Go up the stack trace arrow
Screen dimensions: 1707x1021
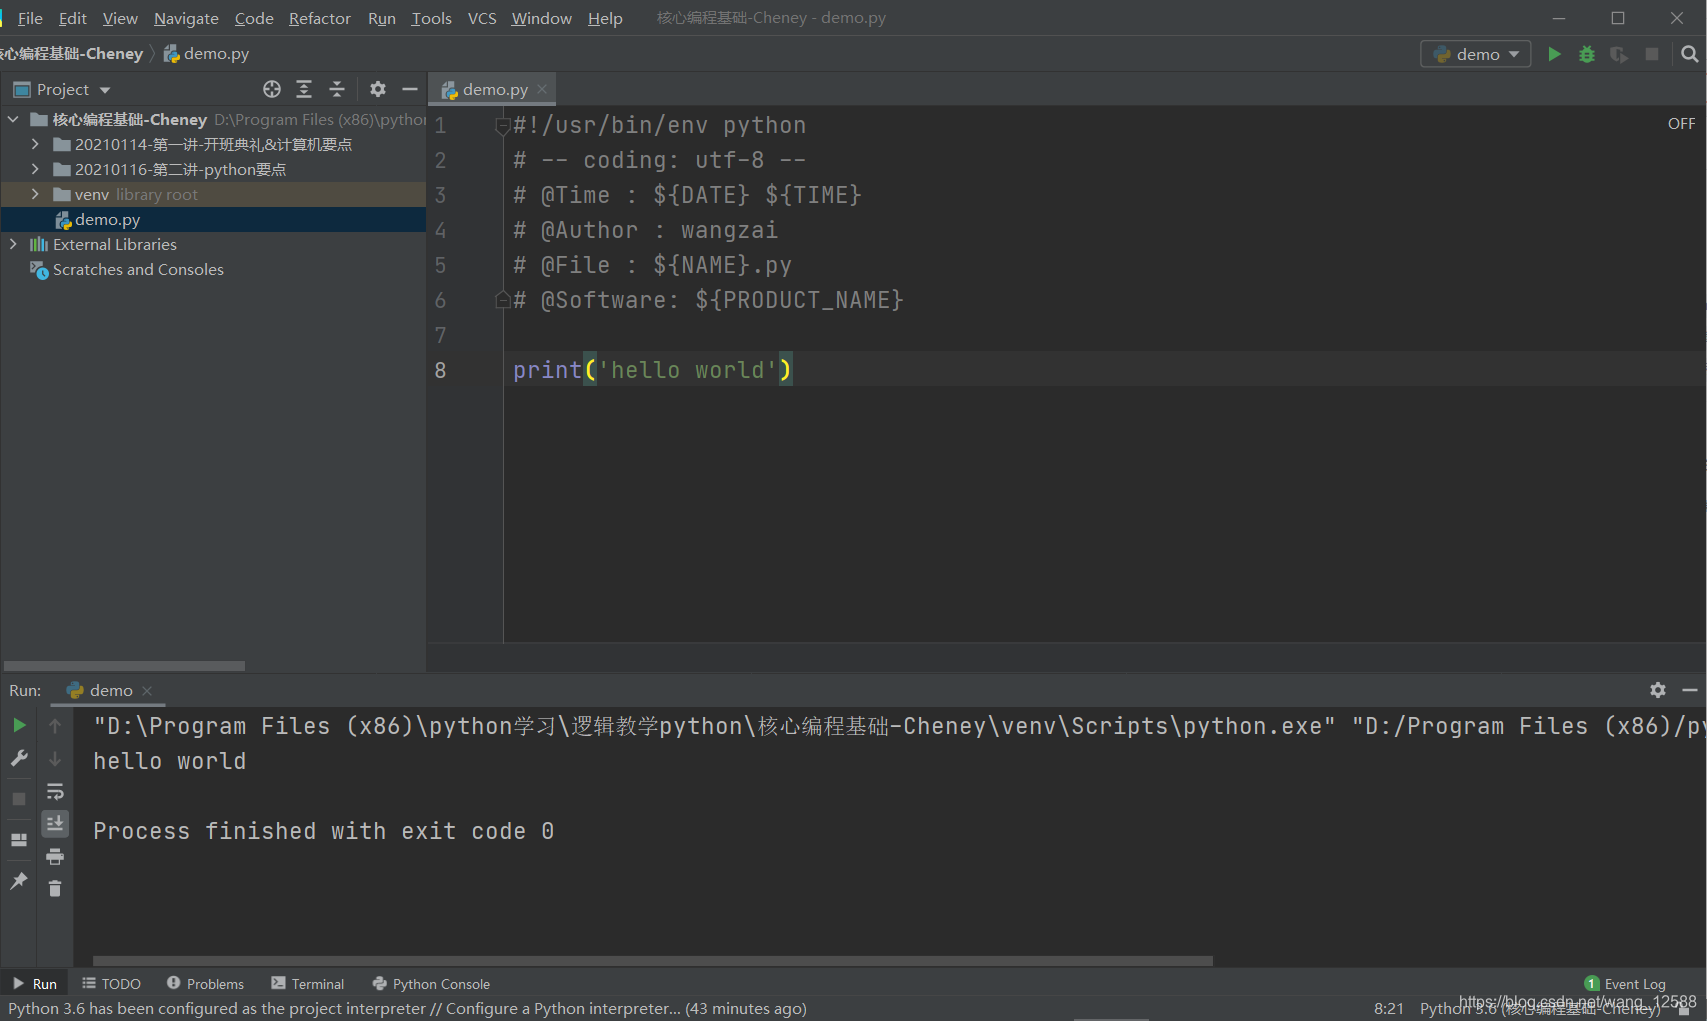click(55, 725)
